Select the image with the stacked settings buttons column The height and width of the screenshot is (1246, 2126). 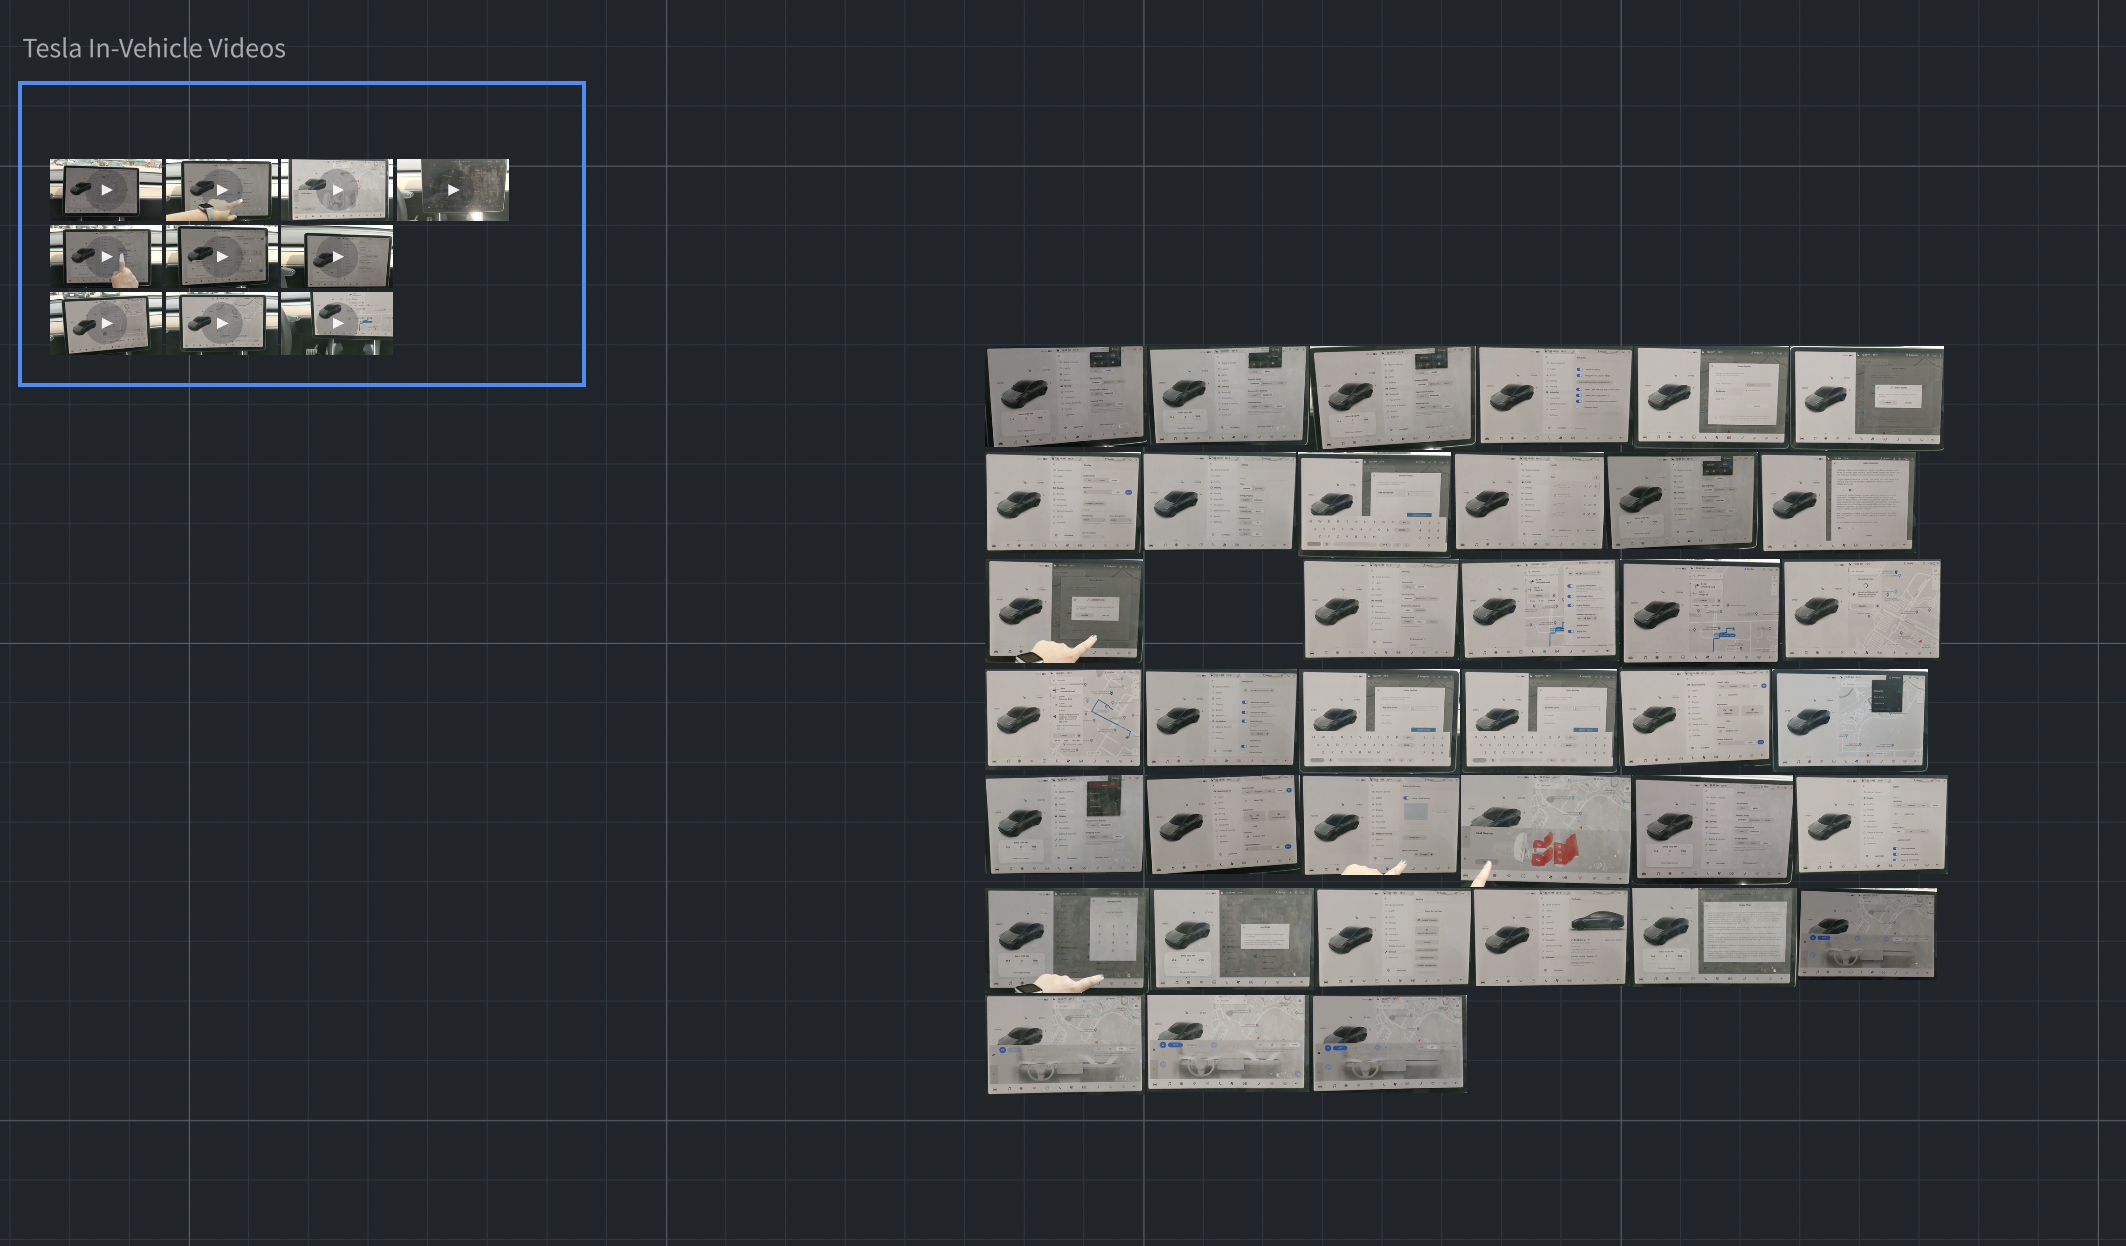click(1393, 938)
